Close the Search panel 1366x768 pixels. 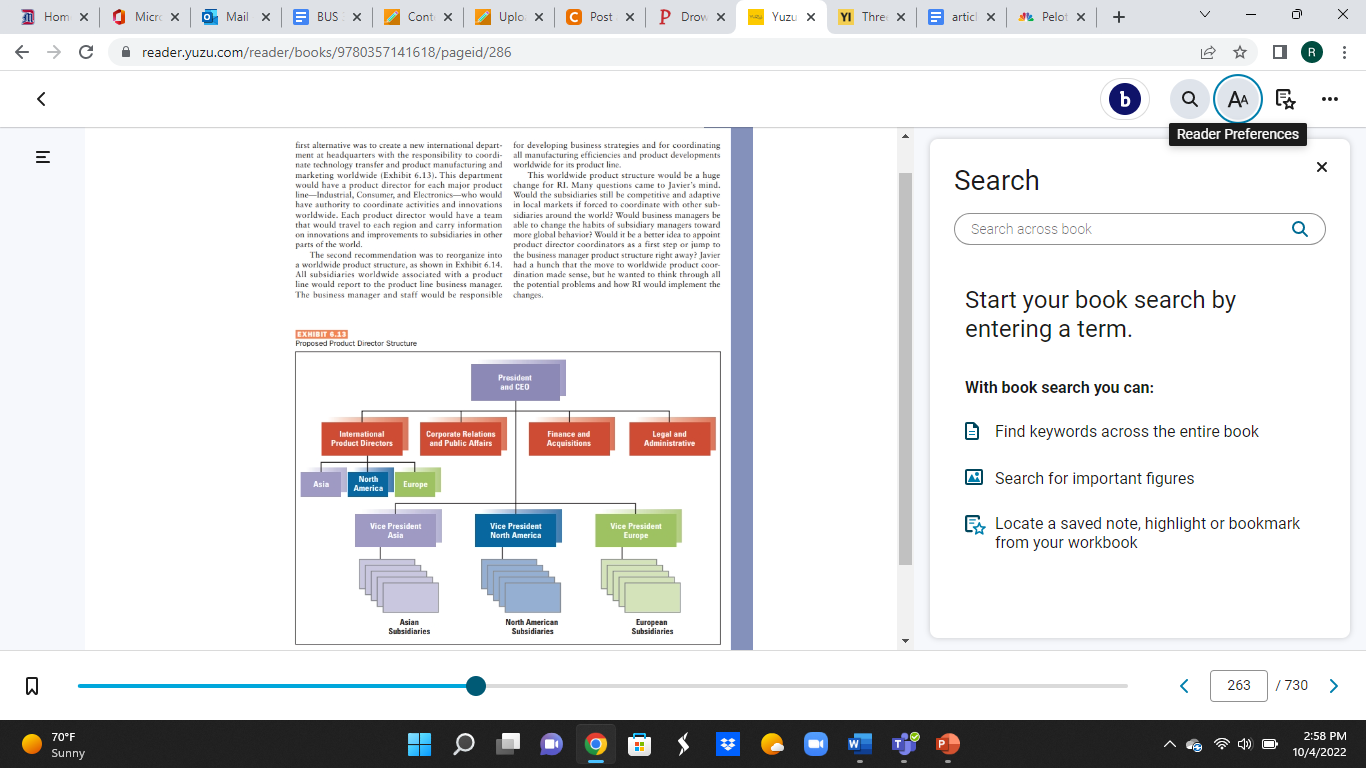1322,167
